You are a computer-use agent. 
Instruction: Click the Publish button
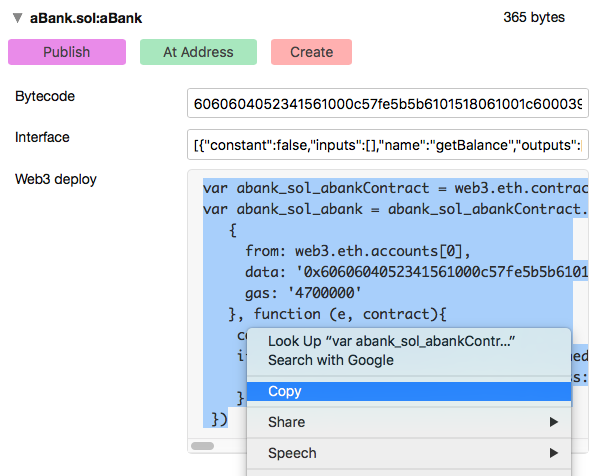pyautogui.click(x=67, y=52)
